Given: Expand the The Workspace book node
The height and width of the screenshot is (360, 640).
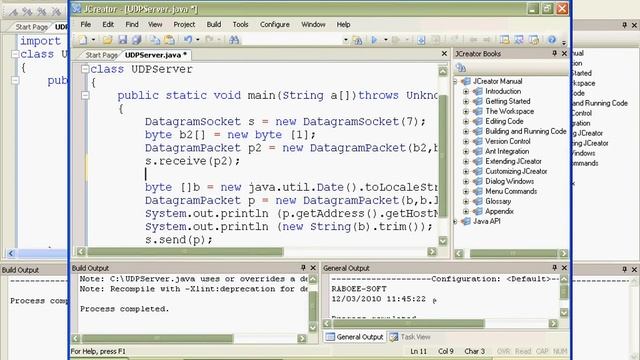Looking at the screenshot, I should click(466, 111).
